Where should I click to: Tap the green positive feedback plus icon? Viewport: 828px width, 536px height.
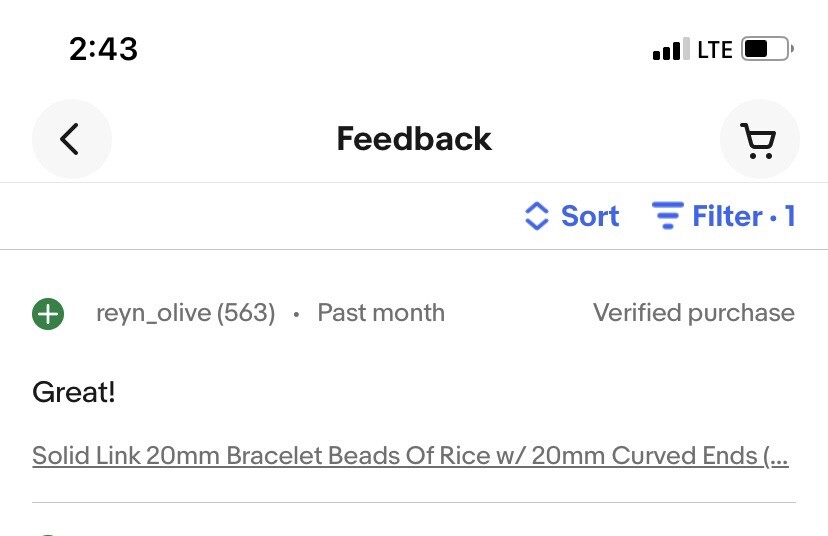click(x=48, y=314)
